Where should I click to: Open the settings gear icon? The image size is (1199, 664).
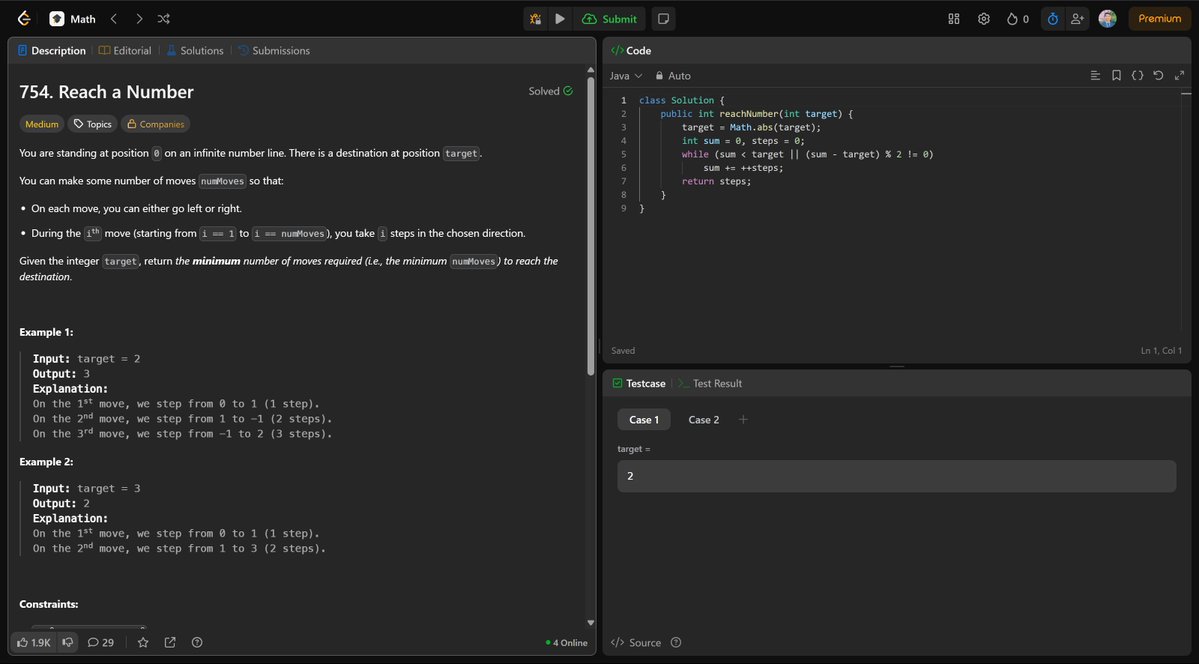click(x=984, y=18)
